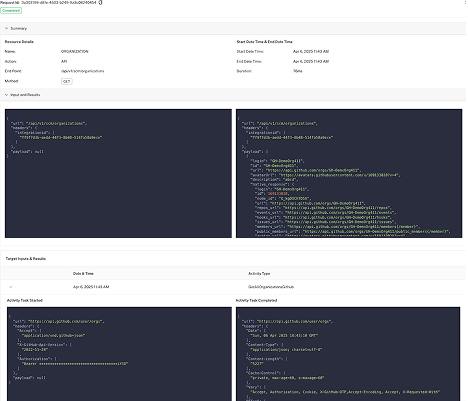The image size is (468, 401).
Task: Click the Start Date Time & End Date Time heading
Action: 264,42
